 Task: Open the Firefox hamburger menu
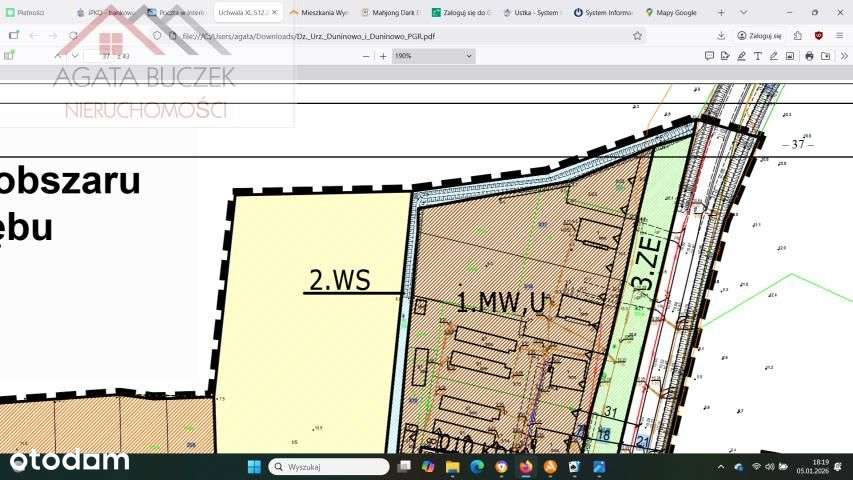(840, 36)
